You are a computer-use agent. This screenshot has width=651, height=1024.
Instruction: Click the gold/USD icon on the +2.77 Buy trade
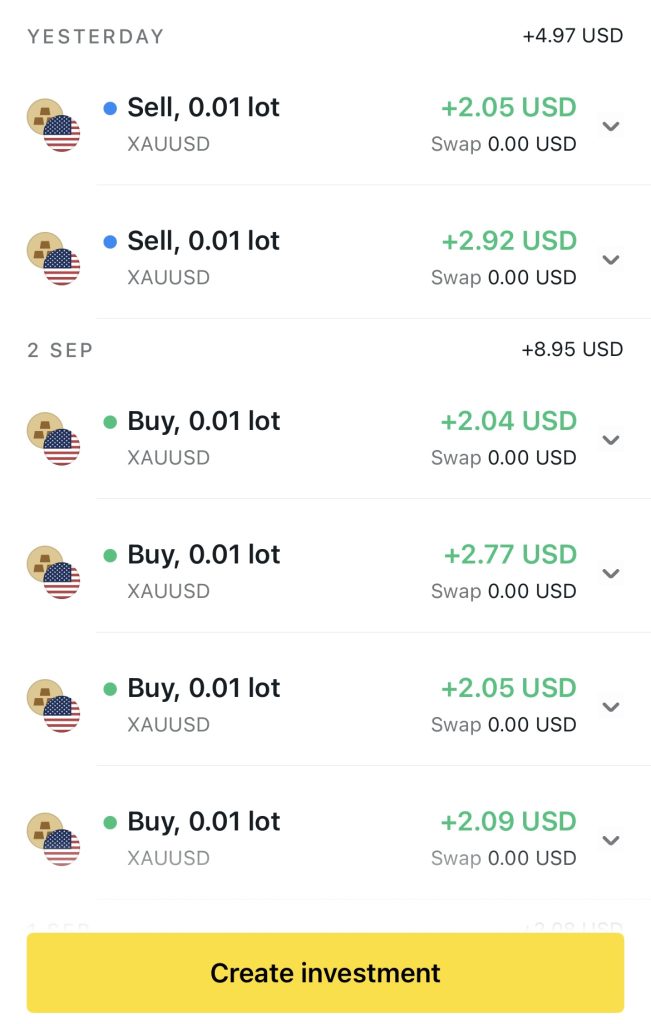[53, 572]
